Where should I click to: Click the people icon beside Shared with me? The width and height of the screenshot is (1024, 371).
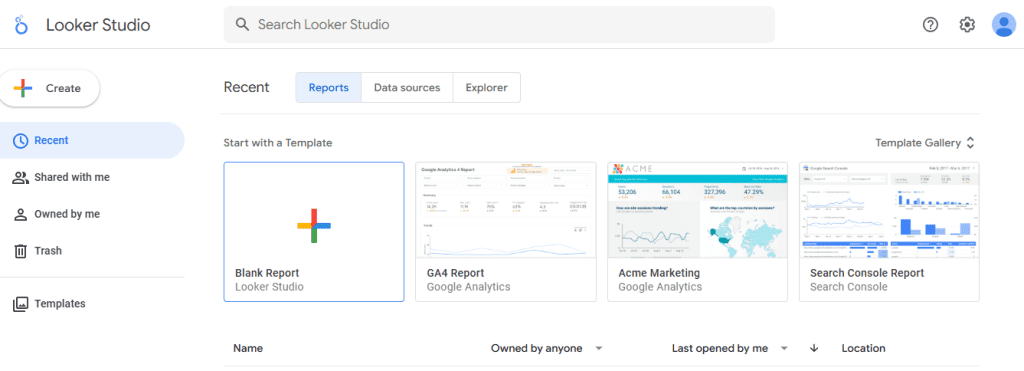click(21, 177)
